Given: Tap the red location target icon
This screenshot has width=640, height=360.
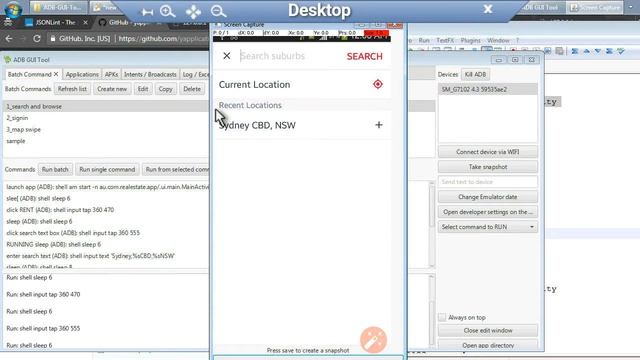Looking at the screenshot, I should (378, 84).
